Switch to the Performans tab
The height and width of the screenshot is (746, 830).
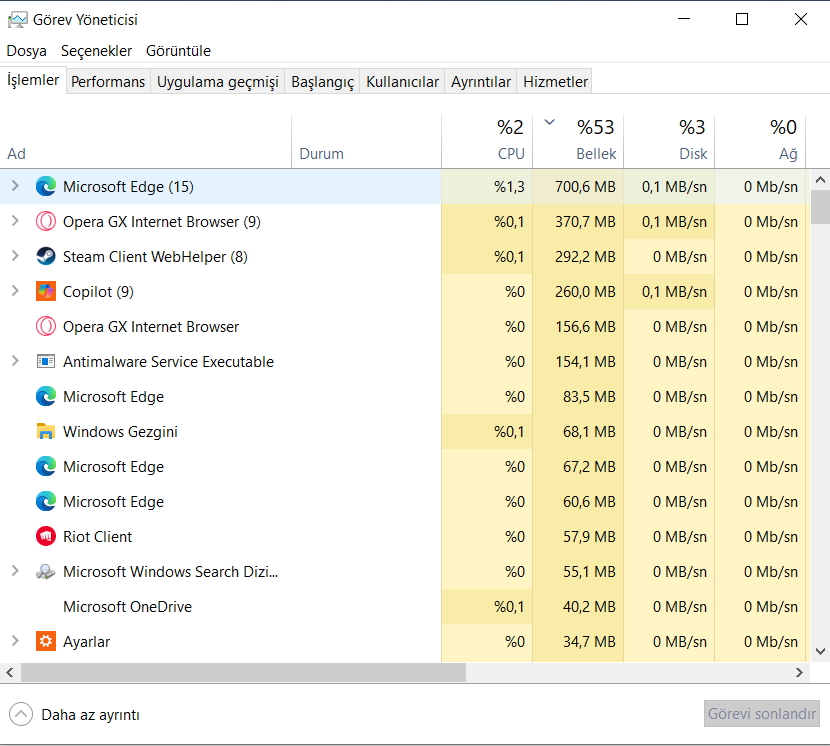point(108,82)
